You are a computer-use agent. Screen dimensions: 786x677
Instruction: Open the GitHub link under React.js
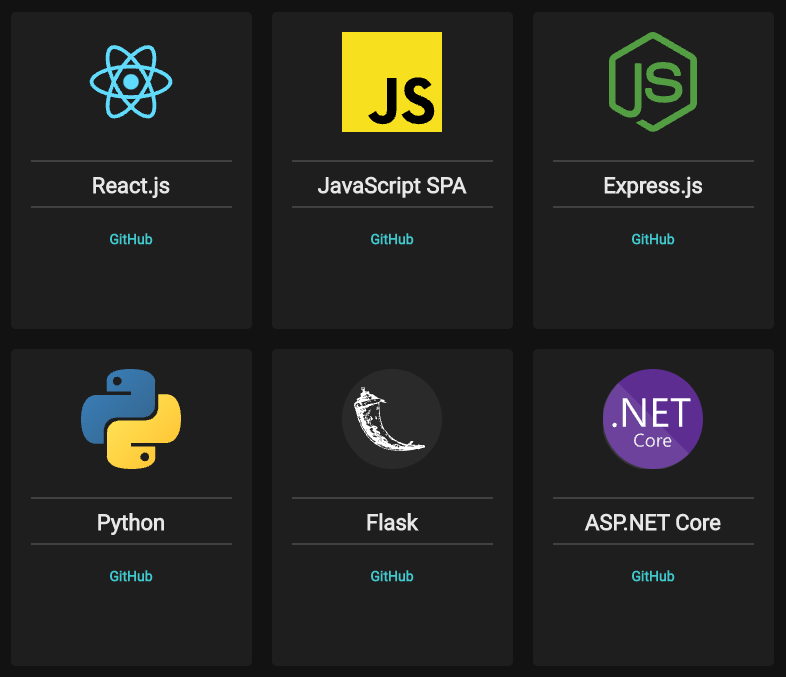(131, 239)
